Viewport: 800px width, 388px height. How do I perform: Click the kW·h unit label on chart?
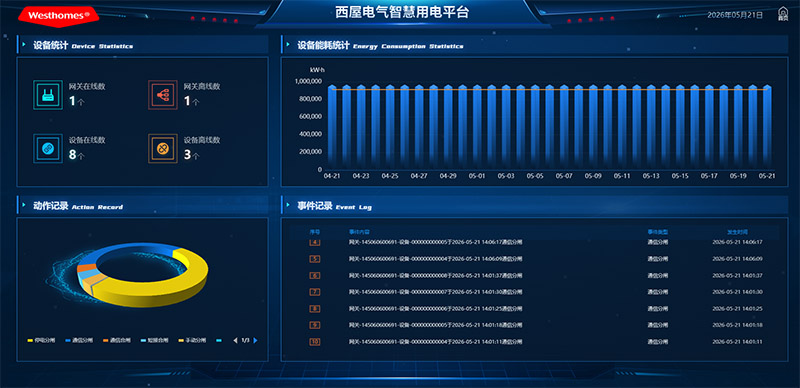(317, 69)
